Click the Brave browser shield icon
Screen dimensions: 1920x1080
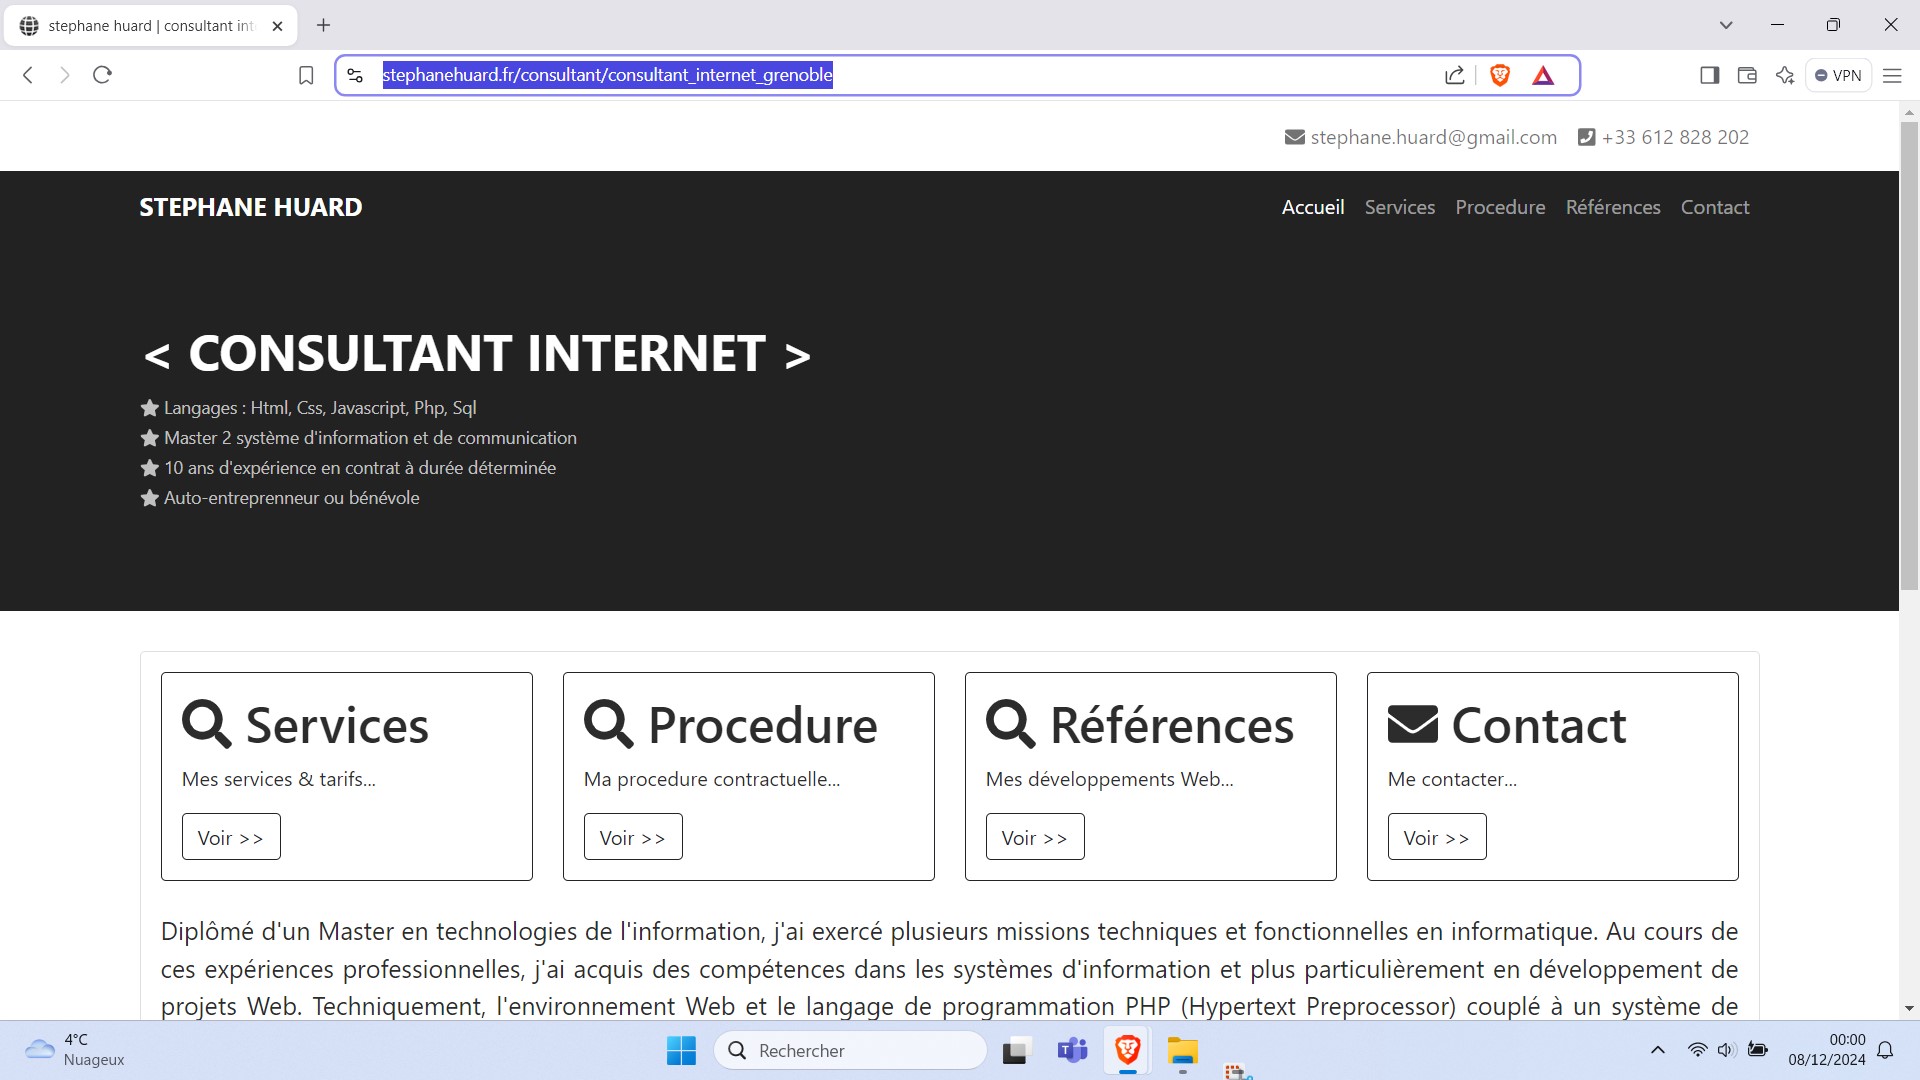(1502, 75)
